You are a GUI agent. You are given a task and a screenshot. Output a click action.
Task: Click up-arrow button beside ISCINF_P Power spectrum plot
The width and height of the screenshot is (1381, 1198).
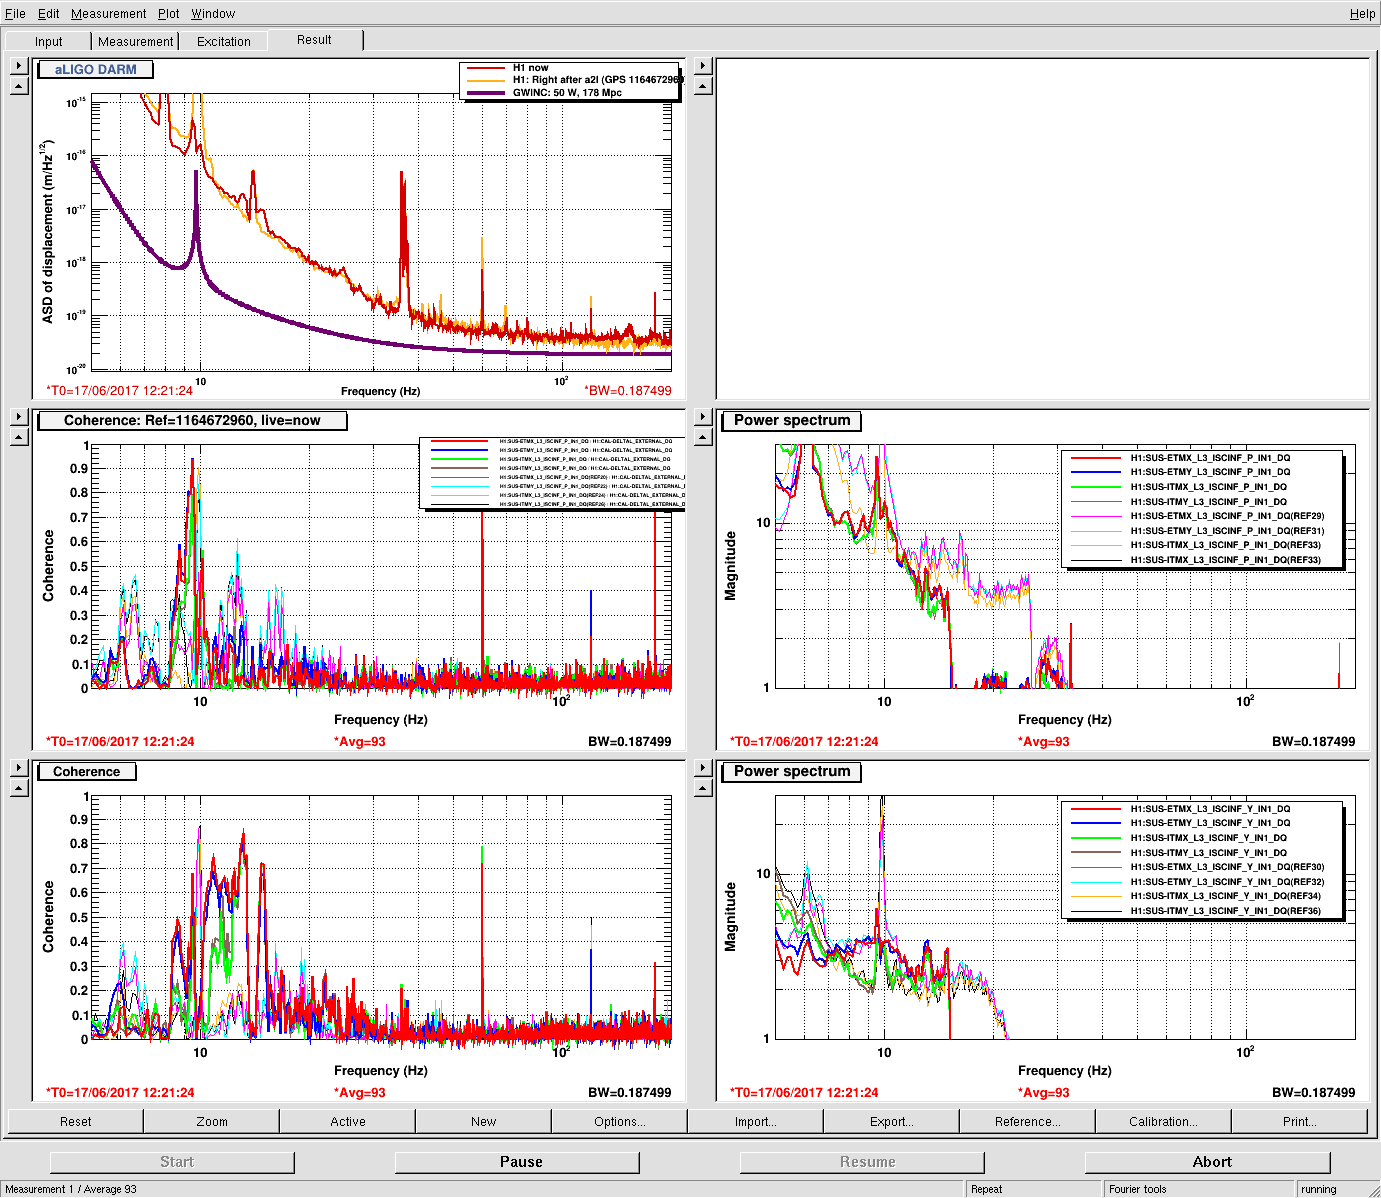[x=703, y=437]
